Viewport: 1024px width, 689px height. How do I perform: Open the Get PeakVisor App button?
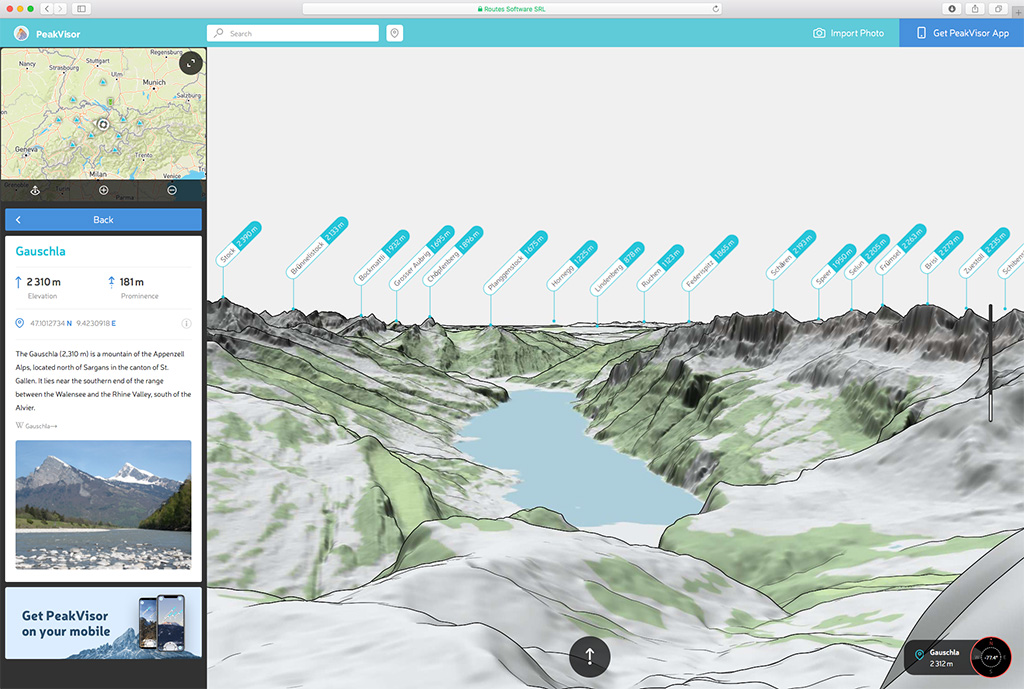click(962, 33)
